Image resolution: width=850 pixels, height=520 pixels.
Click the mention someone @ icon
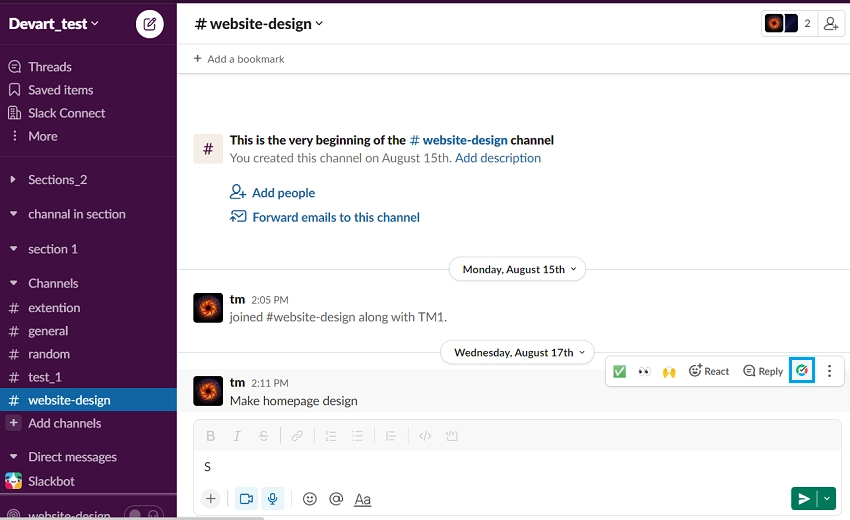tap(336, 499)
